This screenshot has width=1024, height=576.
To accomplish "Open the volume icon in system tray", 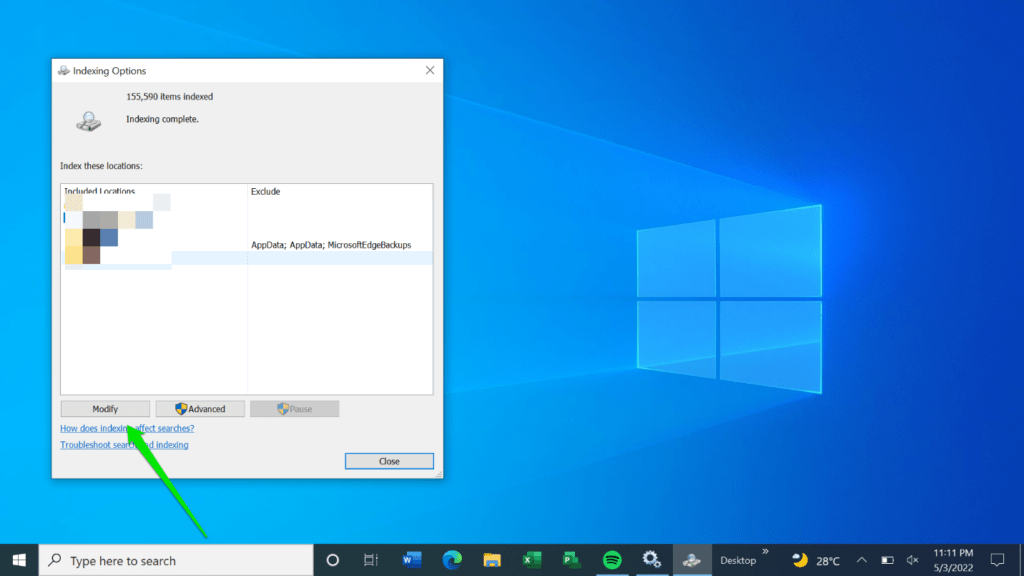I will pyautogui.click(x=911, y=560).
